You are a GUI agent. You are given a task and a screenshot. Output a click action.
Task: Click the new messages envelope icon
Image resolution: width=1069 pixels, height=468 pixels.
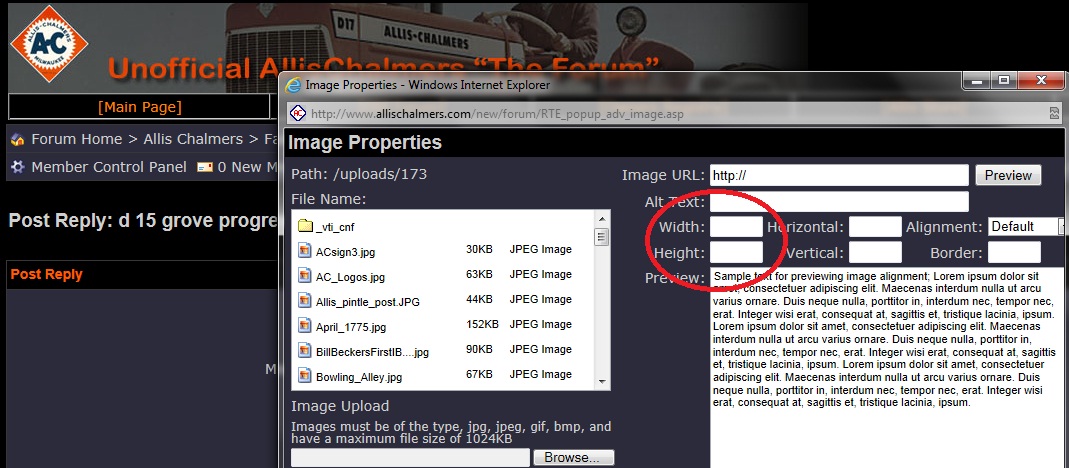tap(205, 167)
